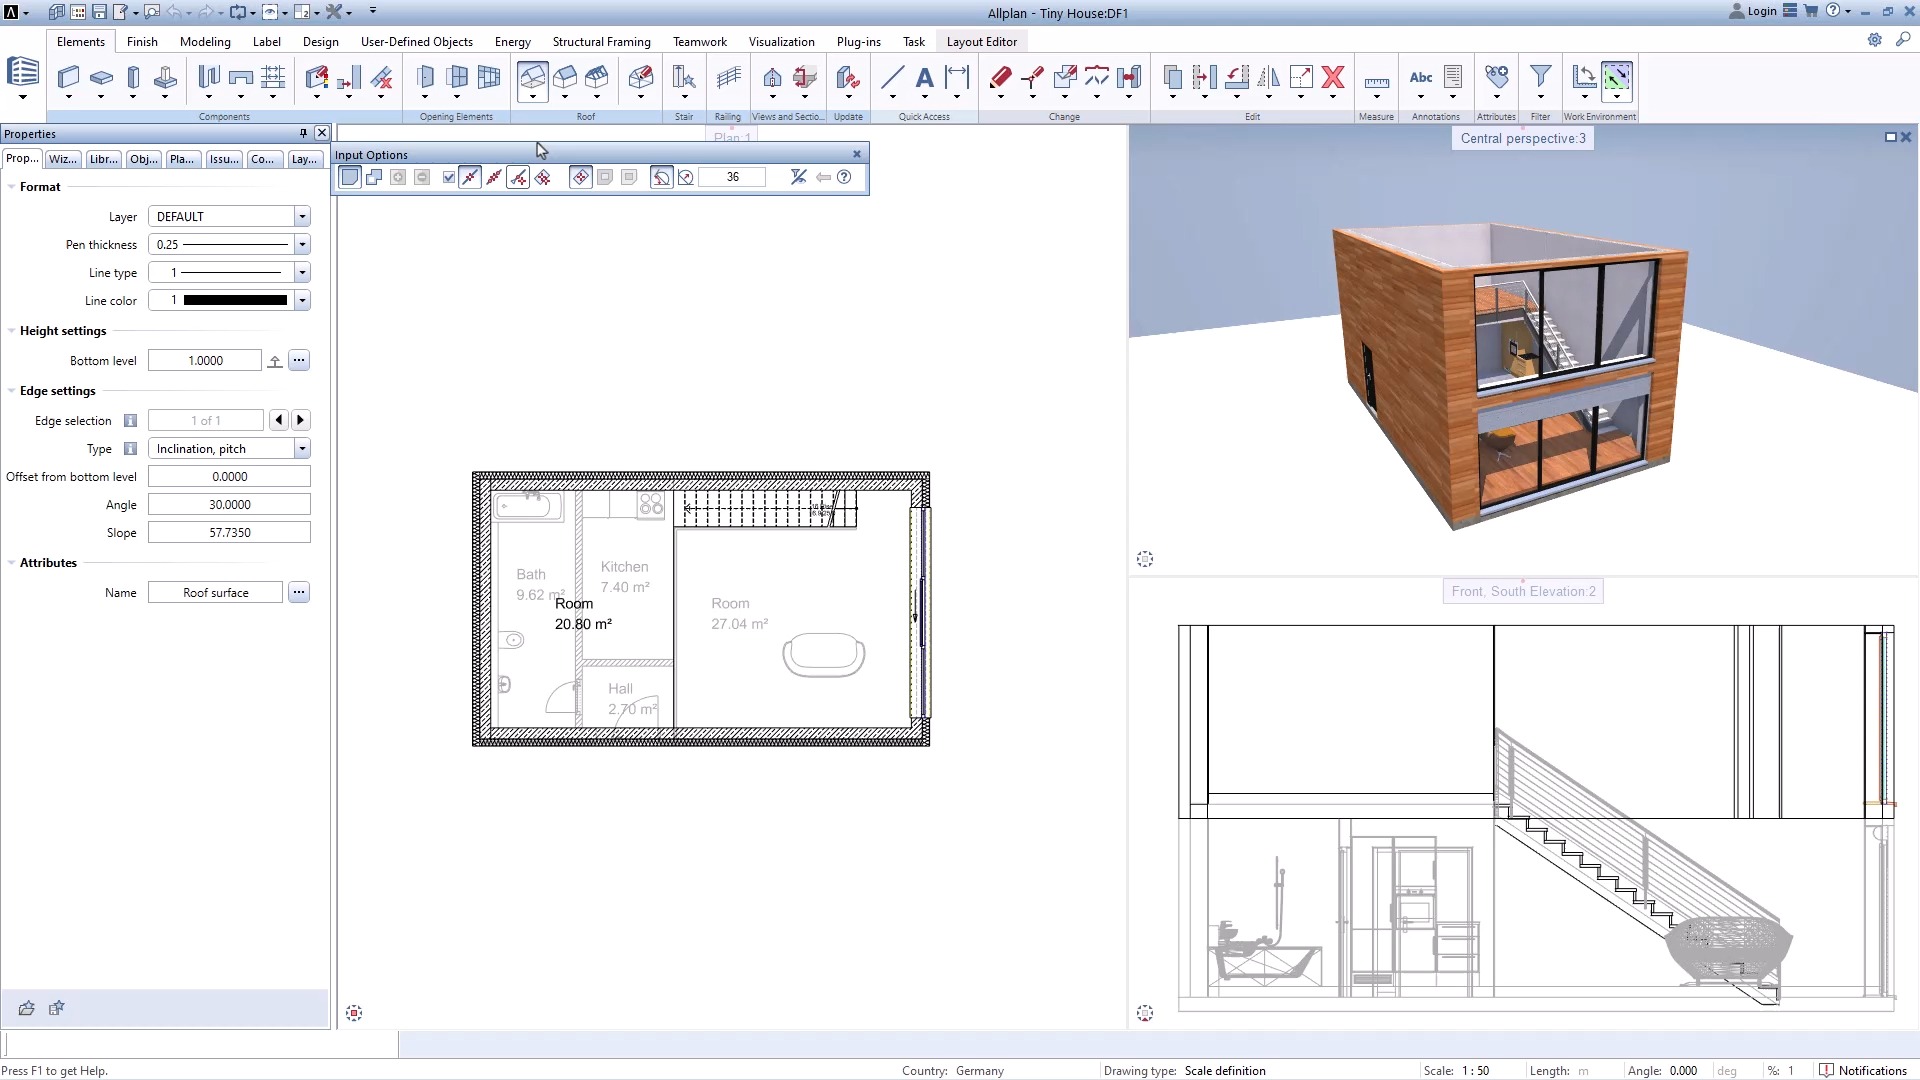Click the Measure ruler icon
The image size is (1920, 1080).
coord(1376,80)
